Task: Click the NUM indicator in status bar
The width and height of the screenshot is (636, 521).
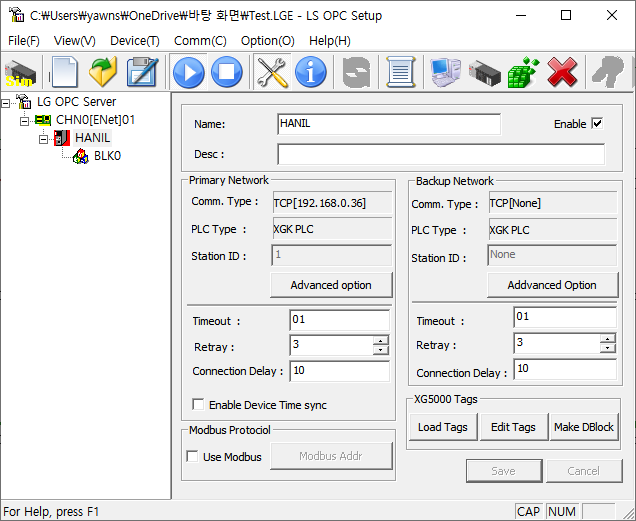Action: point(562,512)
